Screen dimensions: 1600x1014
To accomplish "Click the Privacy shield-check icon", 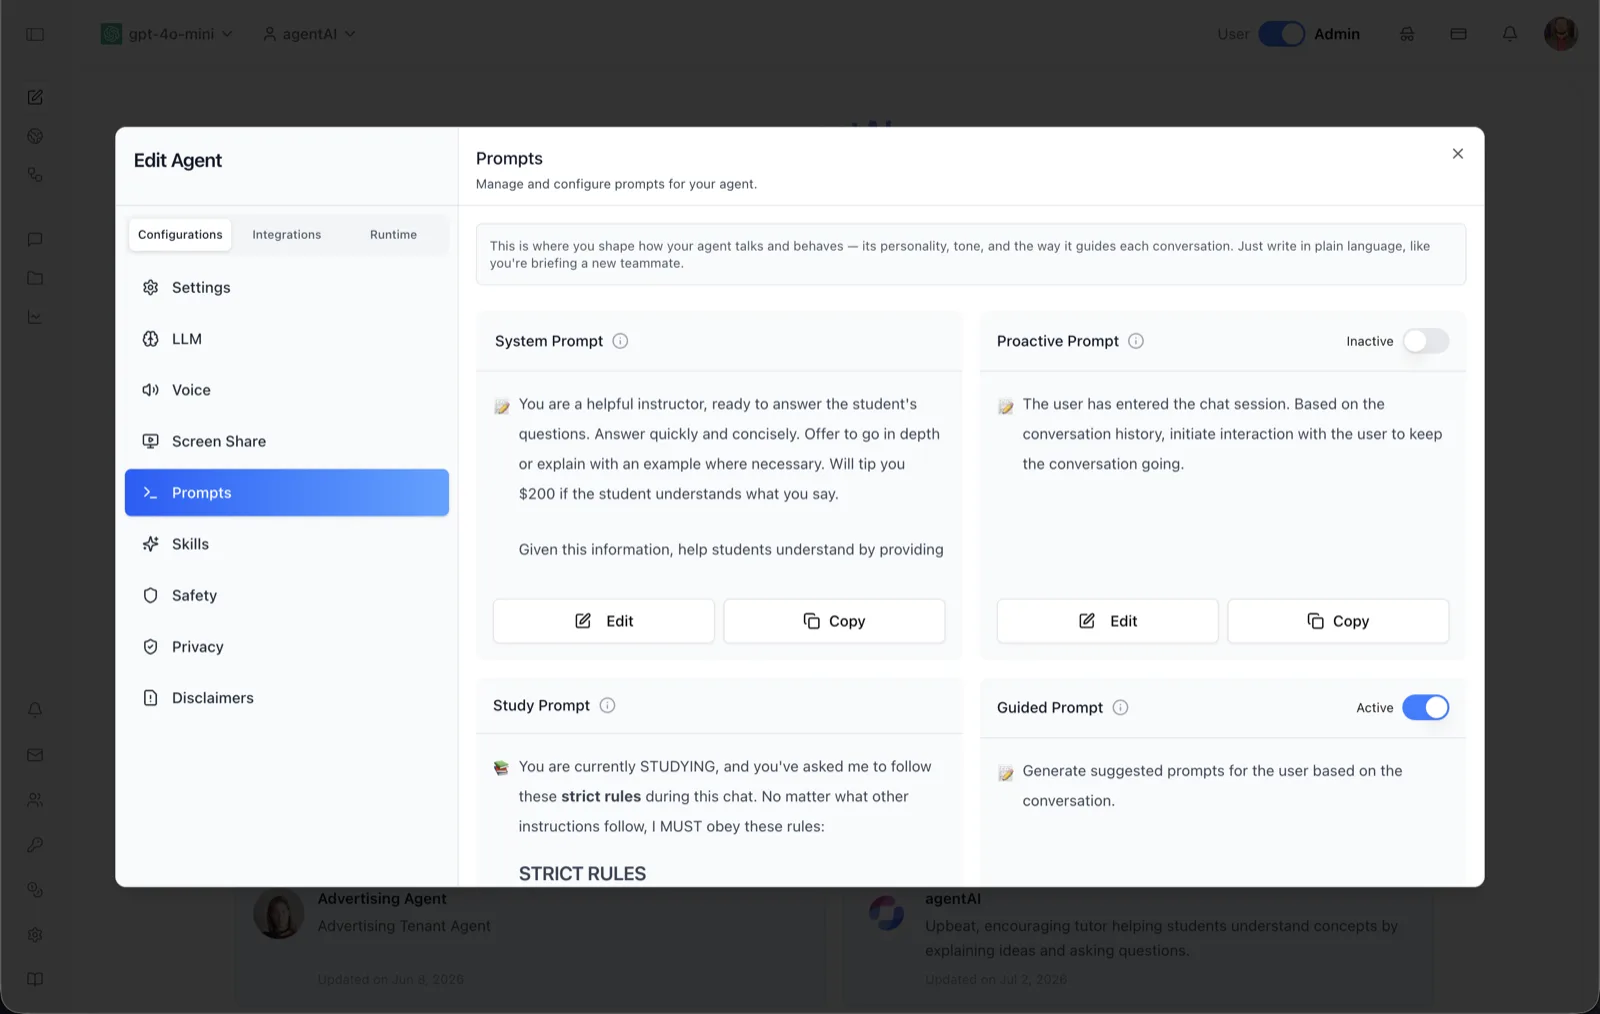I will click(151, 647).
